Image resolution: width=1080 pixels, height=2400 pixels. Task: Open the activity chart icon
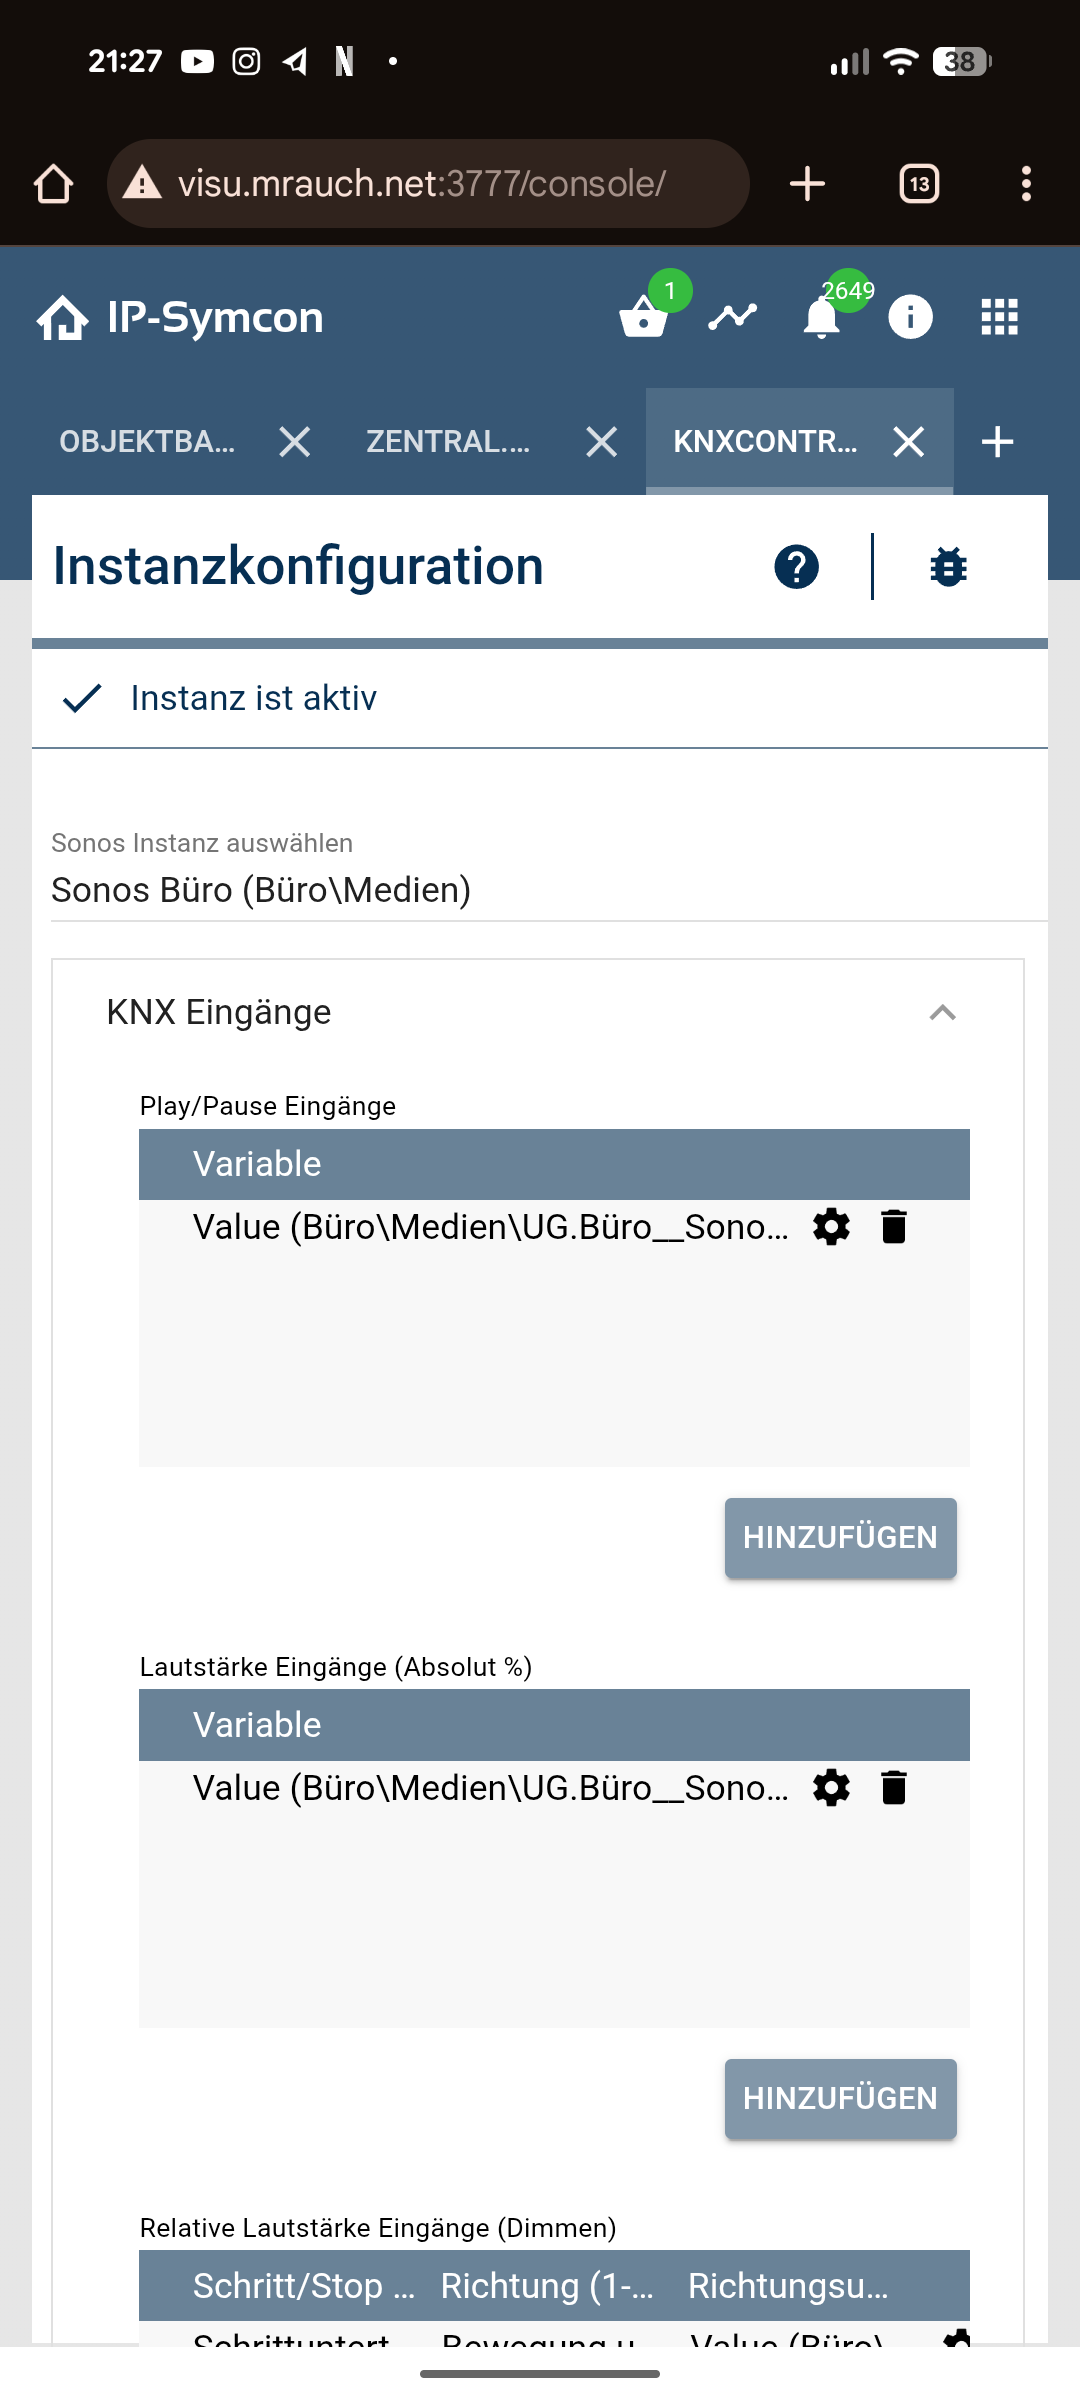pyautogui.click(x=733, y=318)
